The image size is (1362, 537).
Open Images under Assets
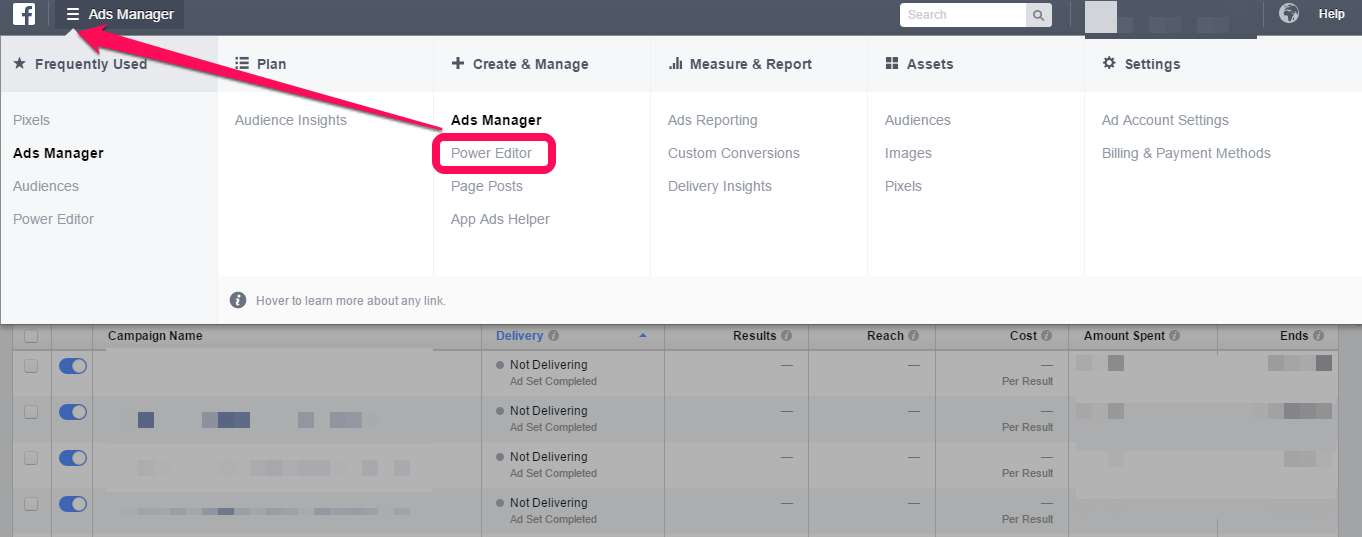tap(908, 153)
